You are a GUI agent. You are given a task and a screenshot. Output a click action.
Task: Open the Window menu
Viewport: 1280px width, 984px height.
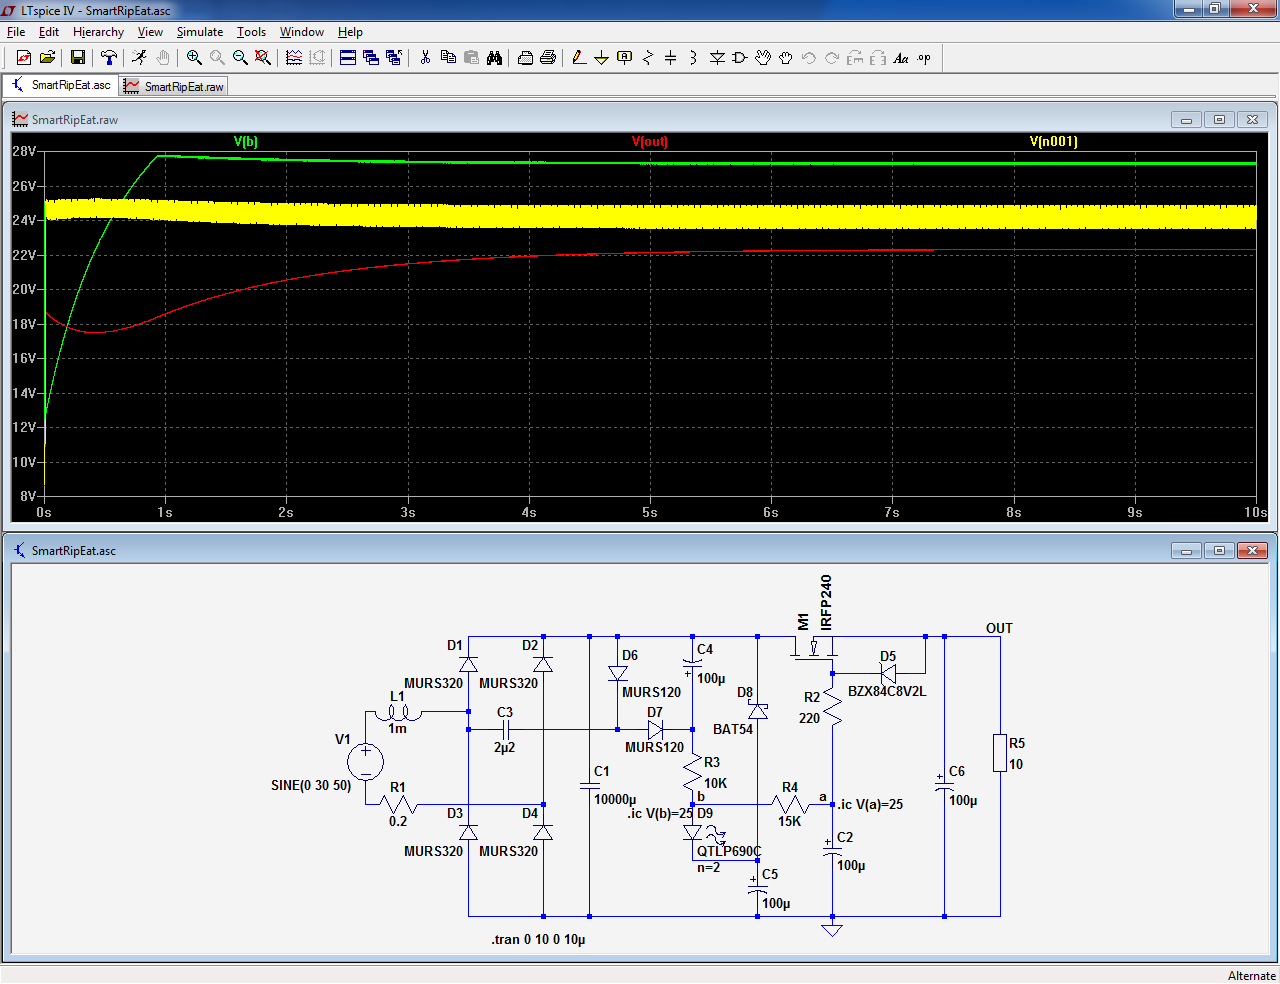pos(301,32)
